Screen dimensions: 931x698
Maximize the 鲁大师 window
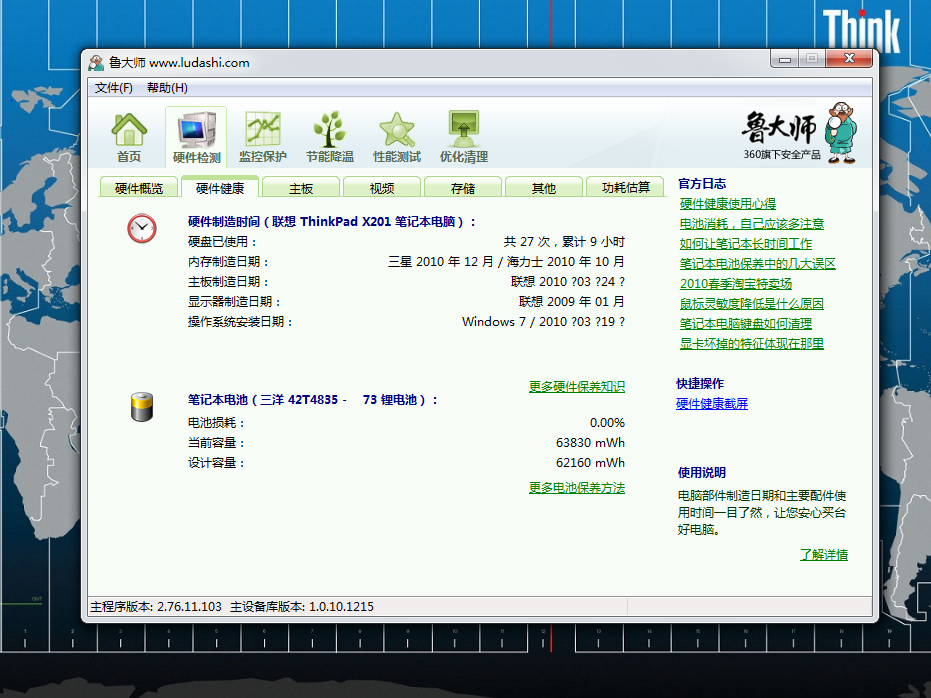tap(812, 59)
